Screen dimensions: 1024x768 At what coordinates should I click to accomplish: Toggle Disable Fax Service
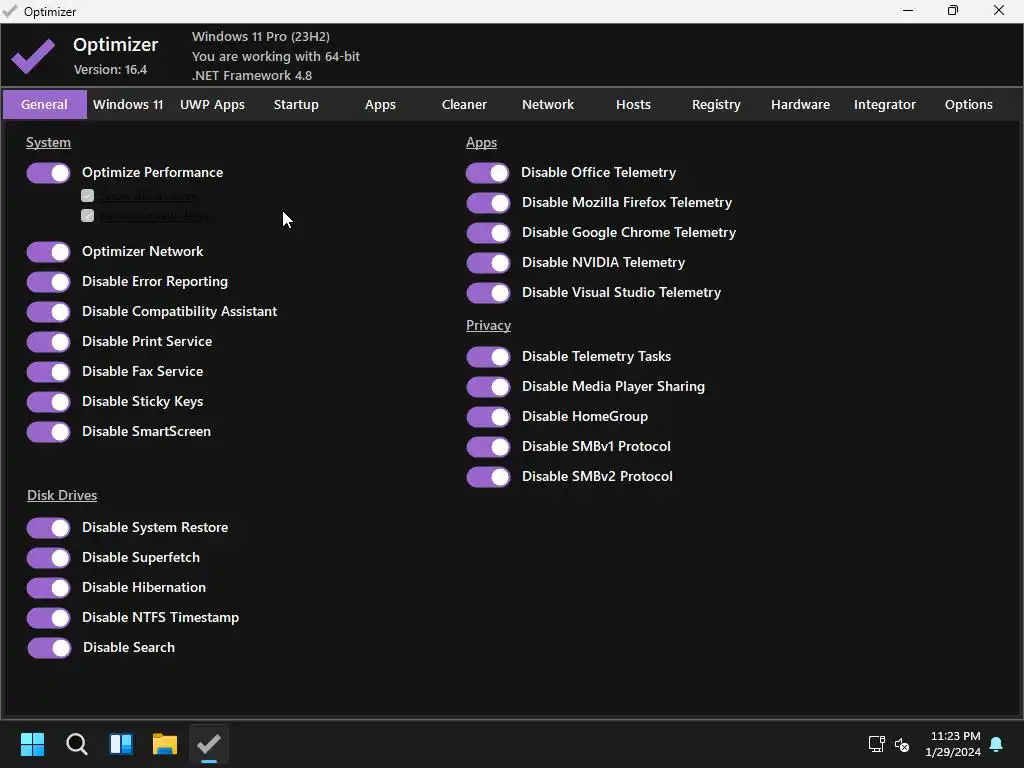click(x=48, y=372)
